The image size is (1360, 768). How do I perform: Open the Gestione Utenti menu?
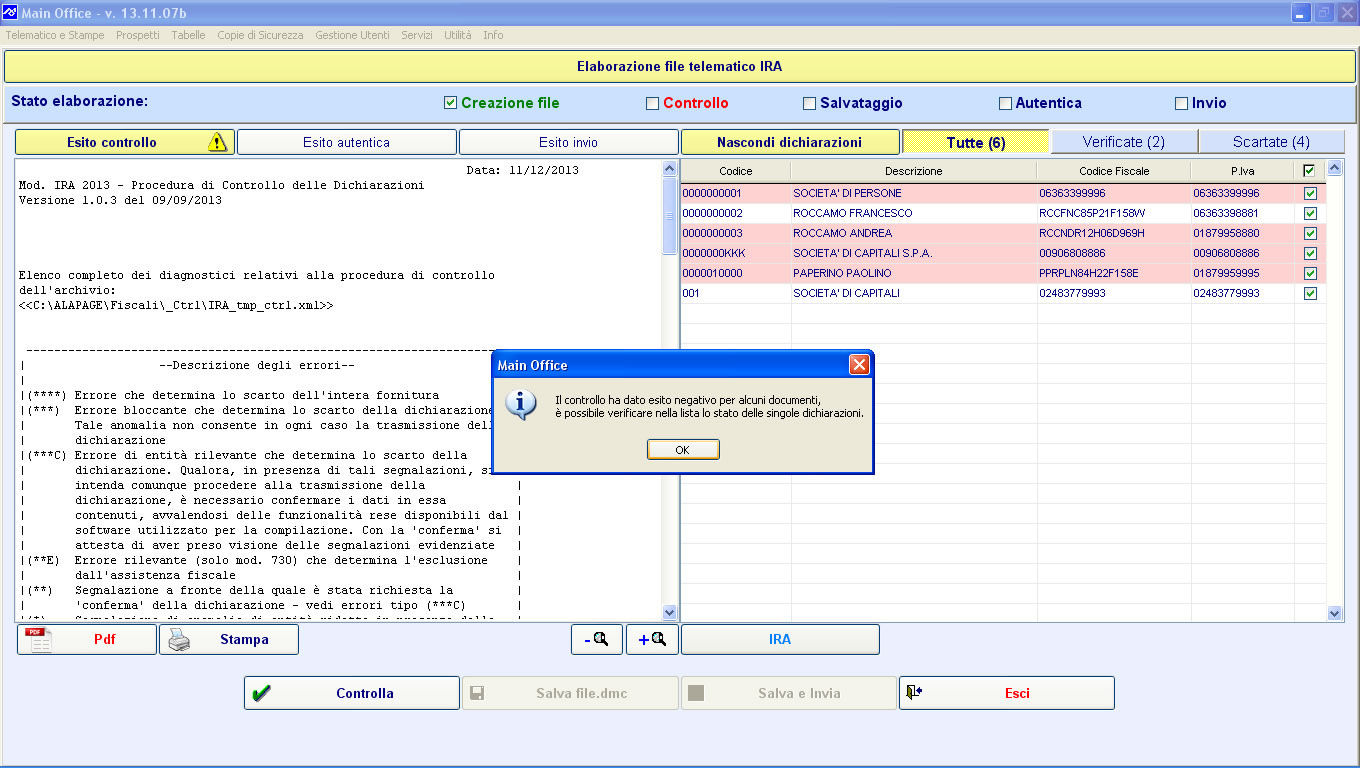point(352,35)
